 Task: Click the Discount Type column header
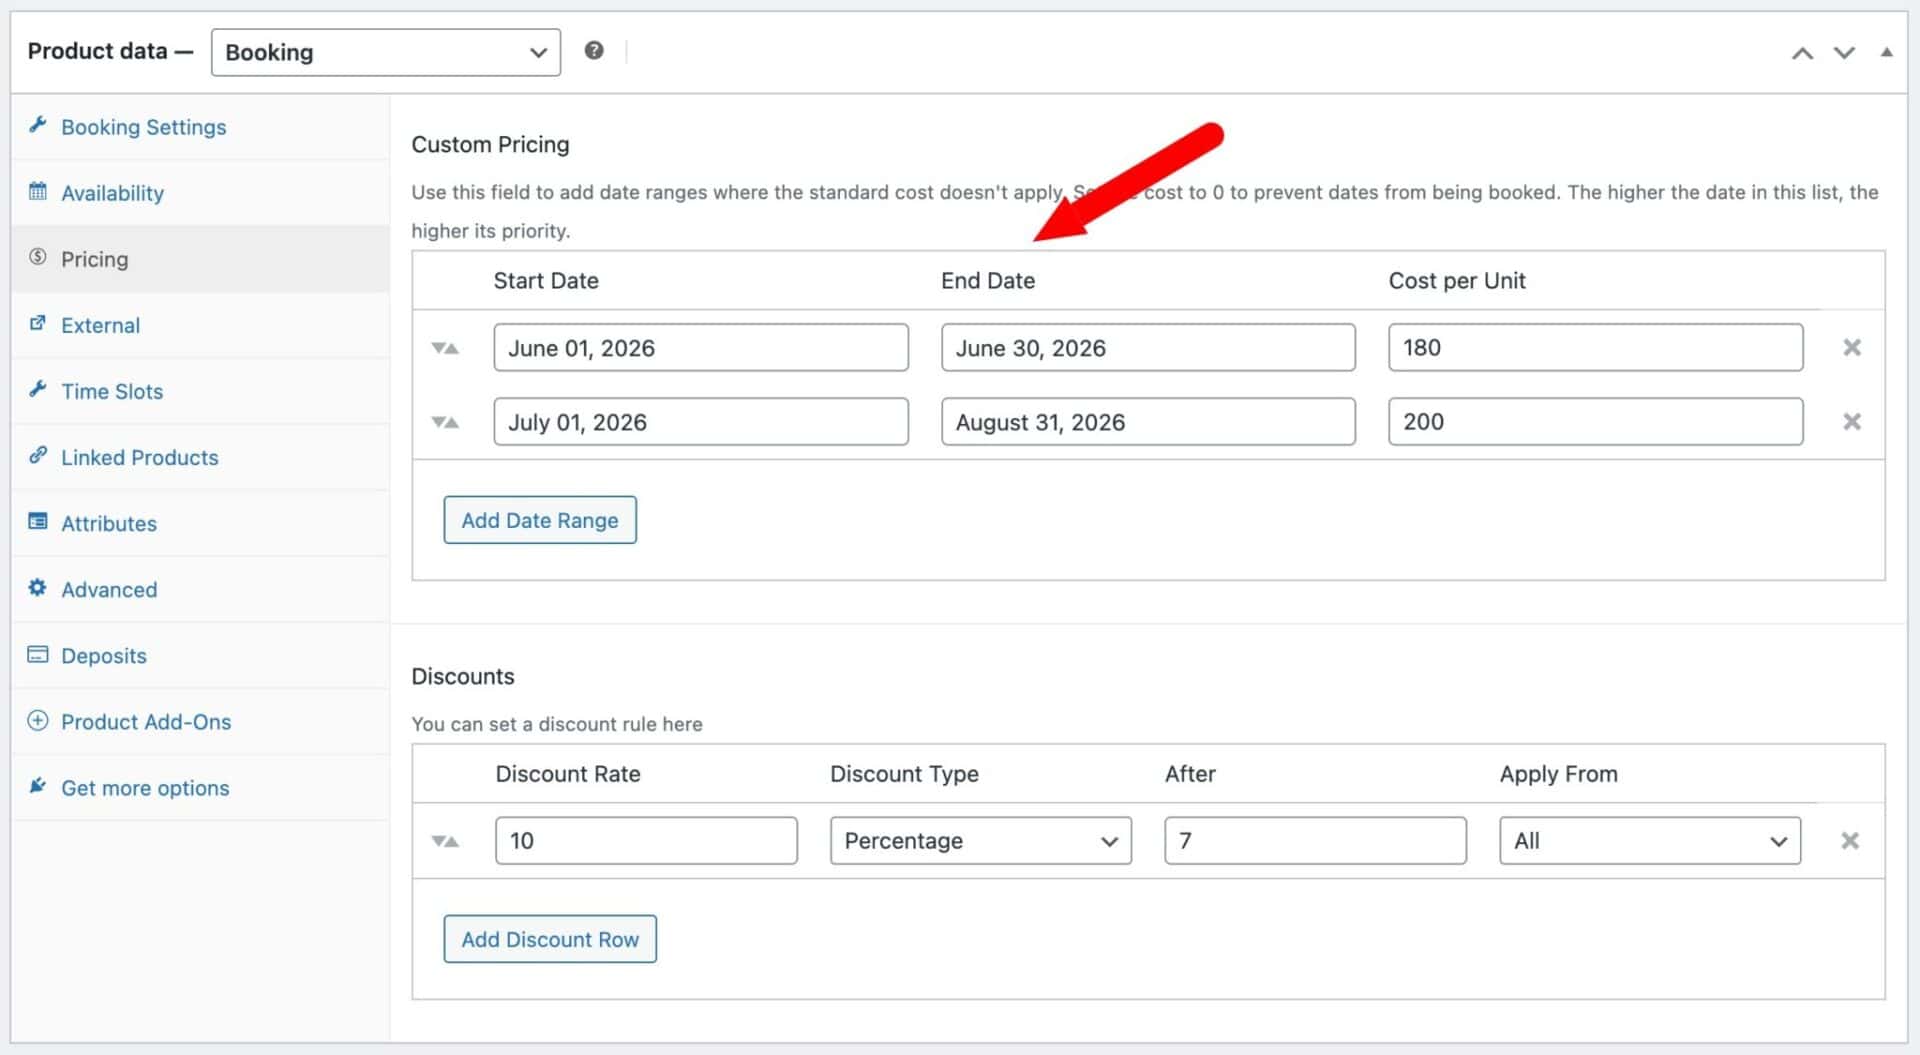(x=904, y=774)
